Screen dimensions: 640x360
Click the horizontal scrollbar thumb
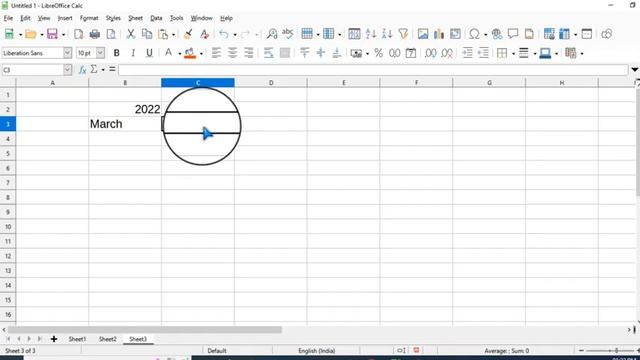tap(144, 329)
